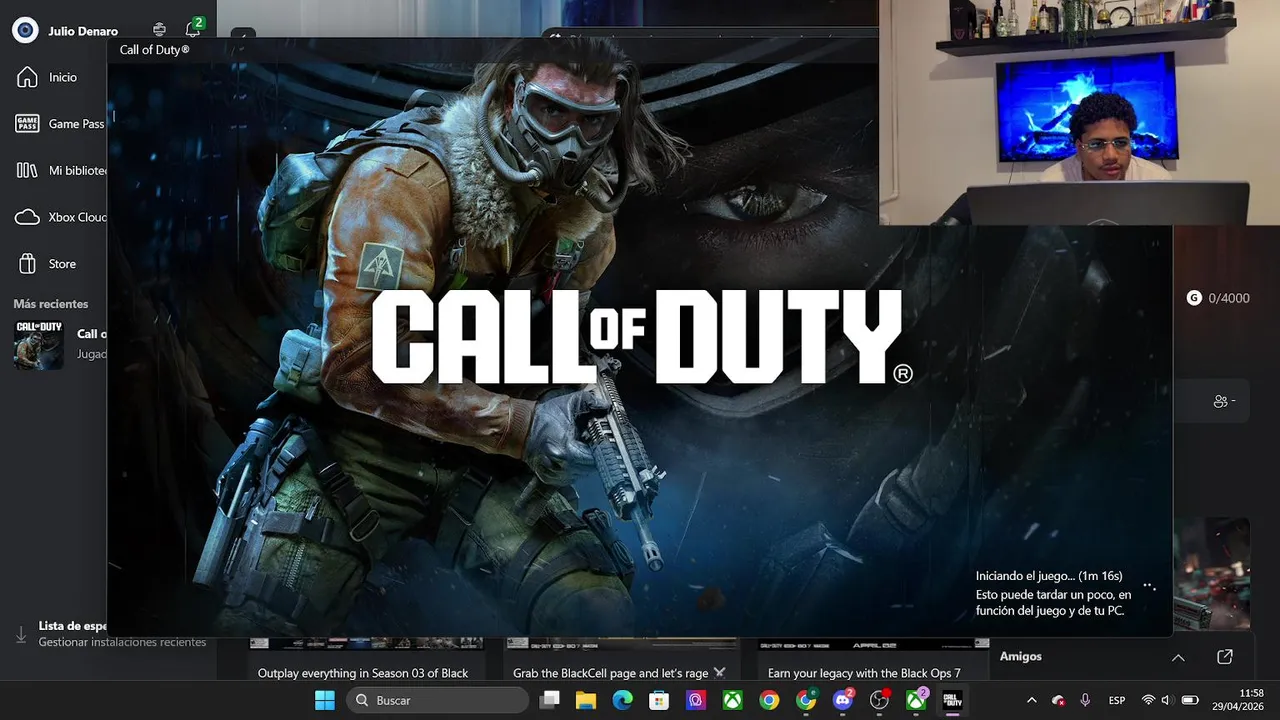Click the Game Pass logo icon
Viewport: 1280px width, 720px height.
(x=27, y=124)
